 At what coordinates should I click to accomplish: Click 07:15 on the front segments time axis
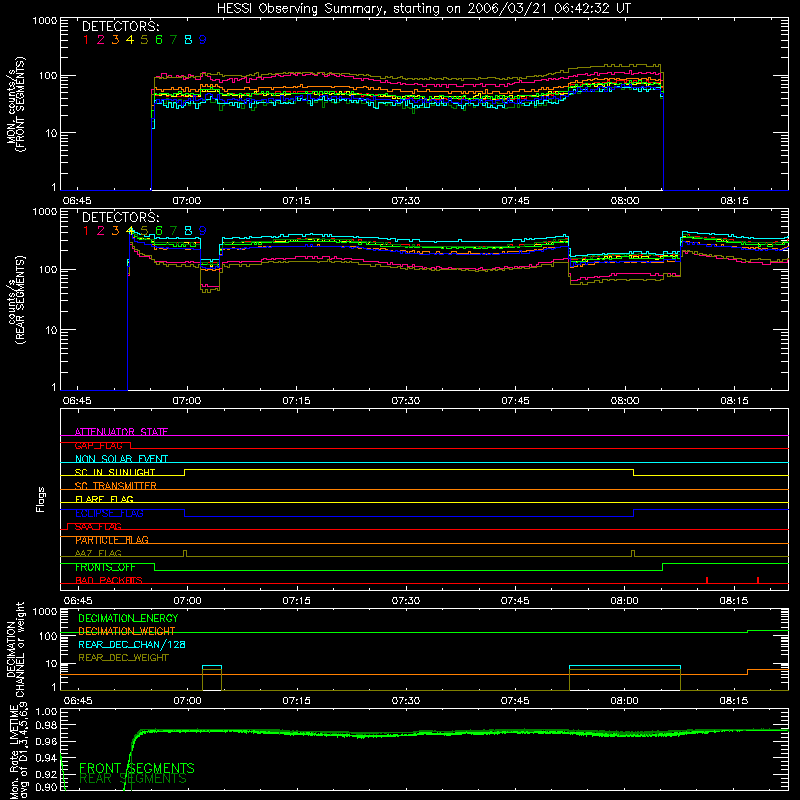[296, 201]
